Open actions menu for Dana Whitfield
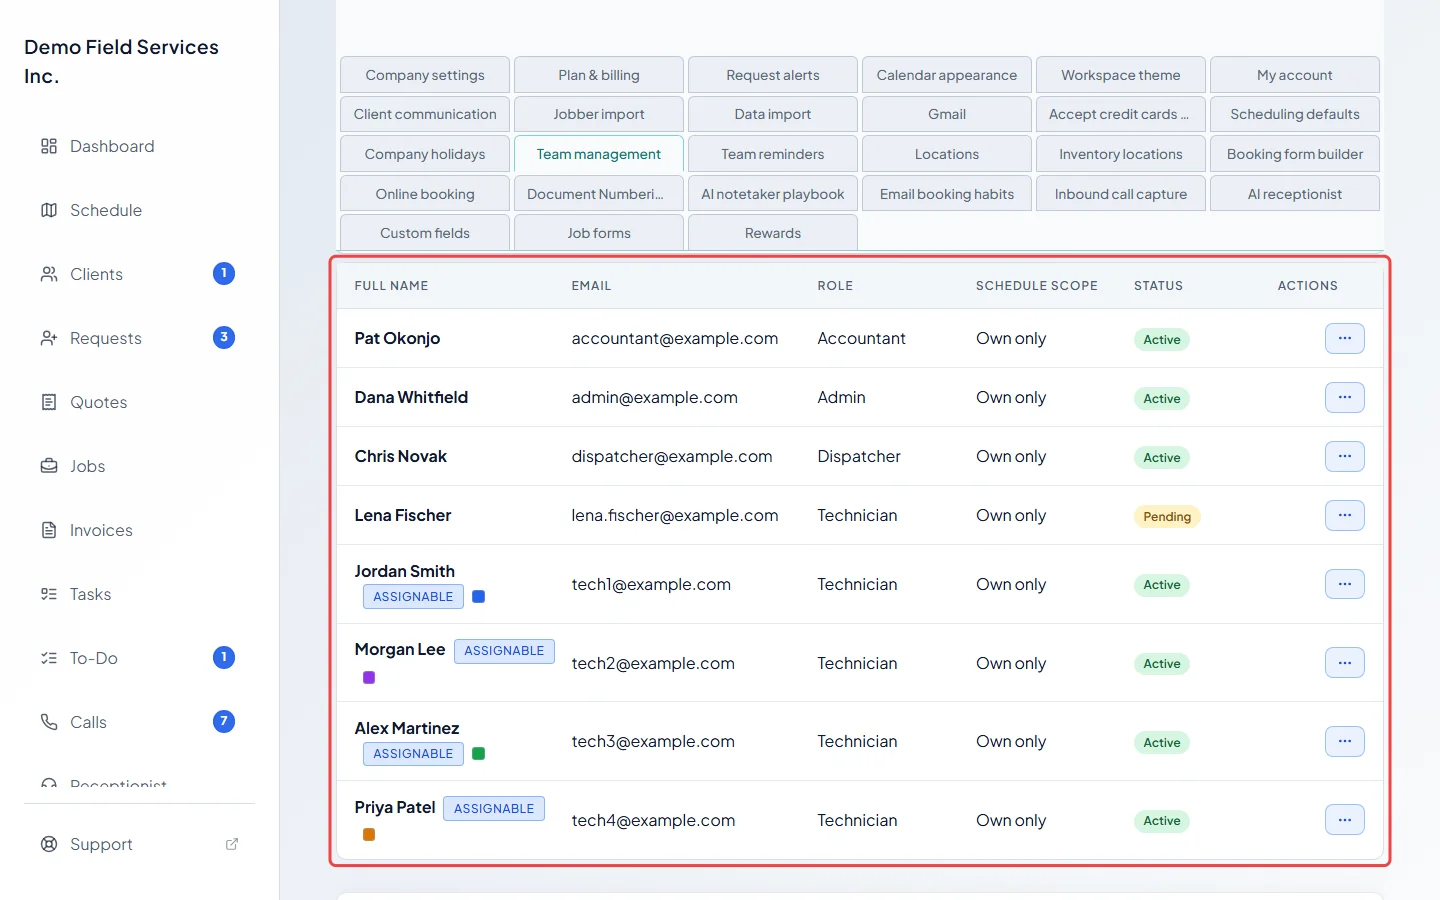The image size is (1440, 900). (x=1345, y=397)
